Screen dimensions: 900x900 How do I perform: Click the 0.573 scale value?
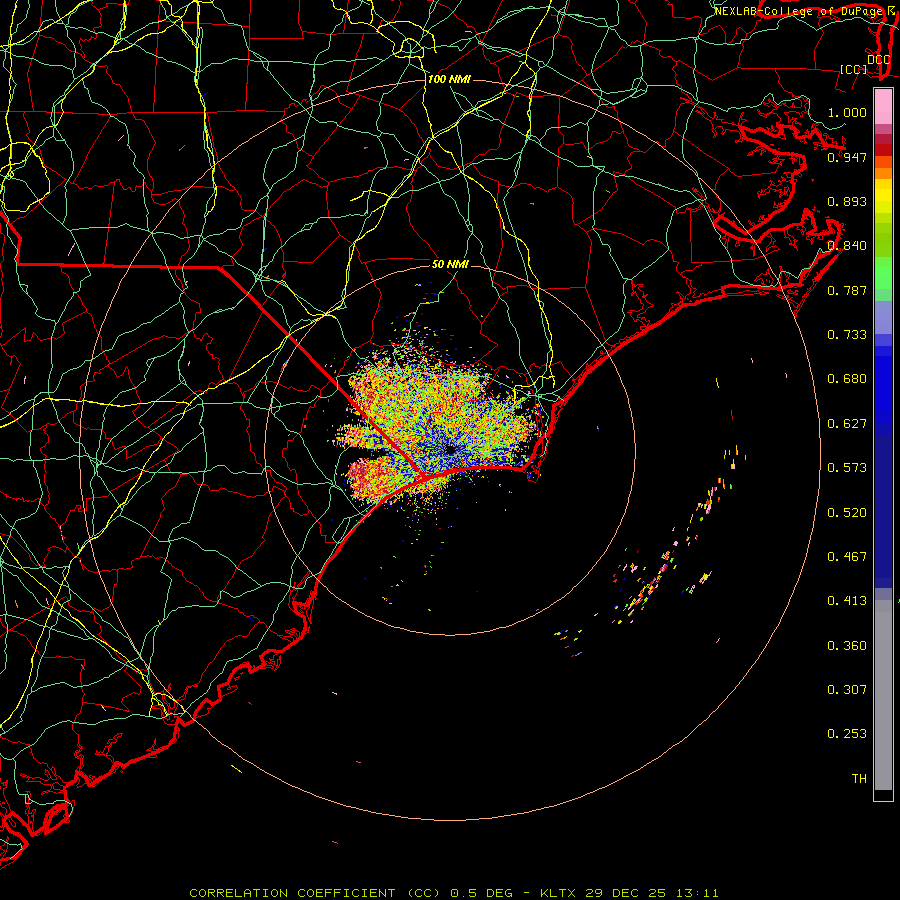[847, 468]
